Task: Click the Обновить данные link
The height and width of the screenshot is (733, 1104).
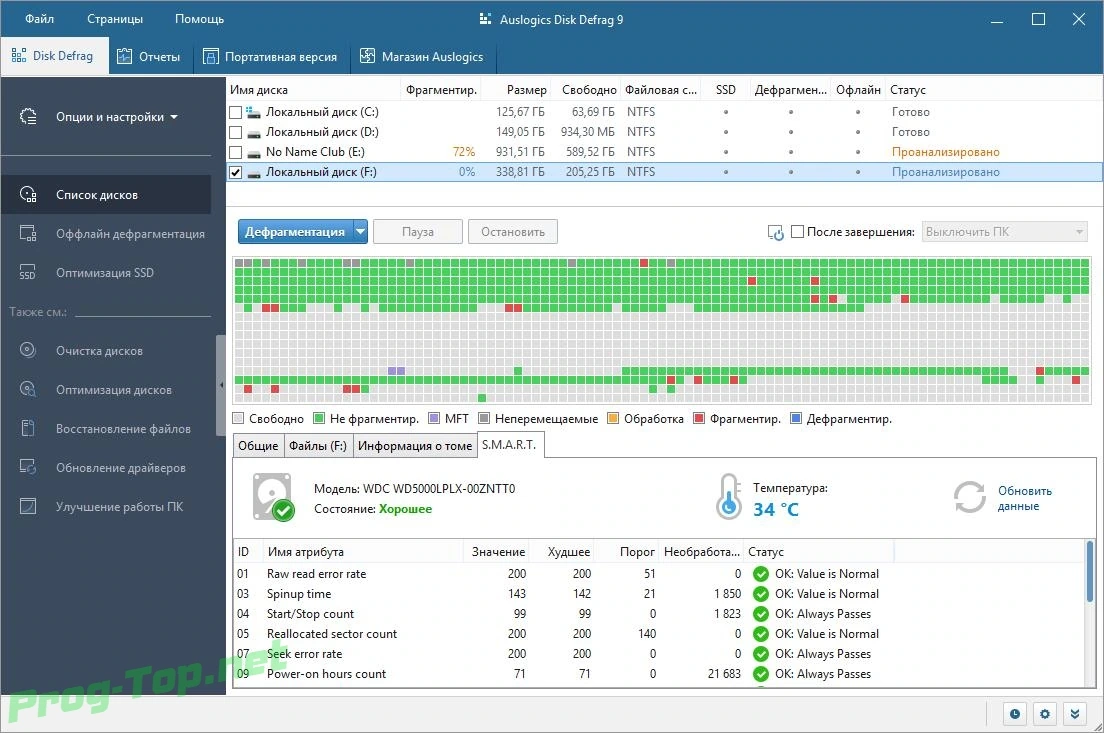Action: coord(1024,498)
